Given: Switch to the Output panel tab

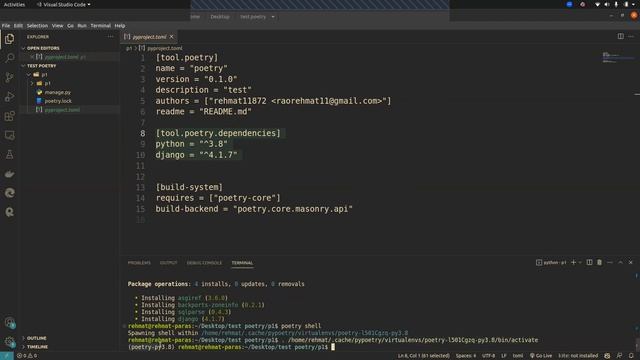Looking at the screenshot, I should [x=168, y=263].
